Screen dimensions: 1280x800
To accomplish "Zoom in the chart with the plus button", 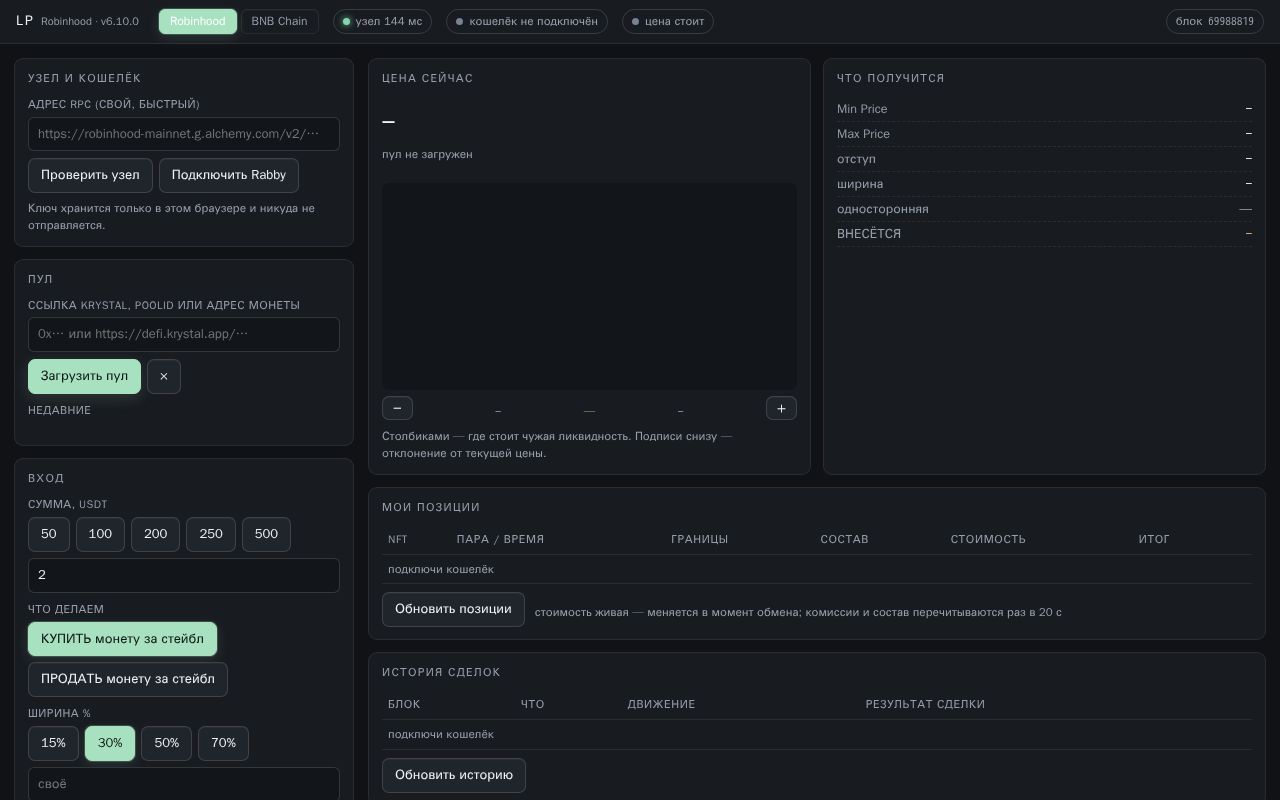I will pyautogui.click(x=781, y=408).
